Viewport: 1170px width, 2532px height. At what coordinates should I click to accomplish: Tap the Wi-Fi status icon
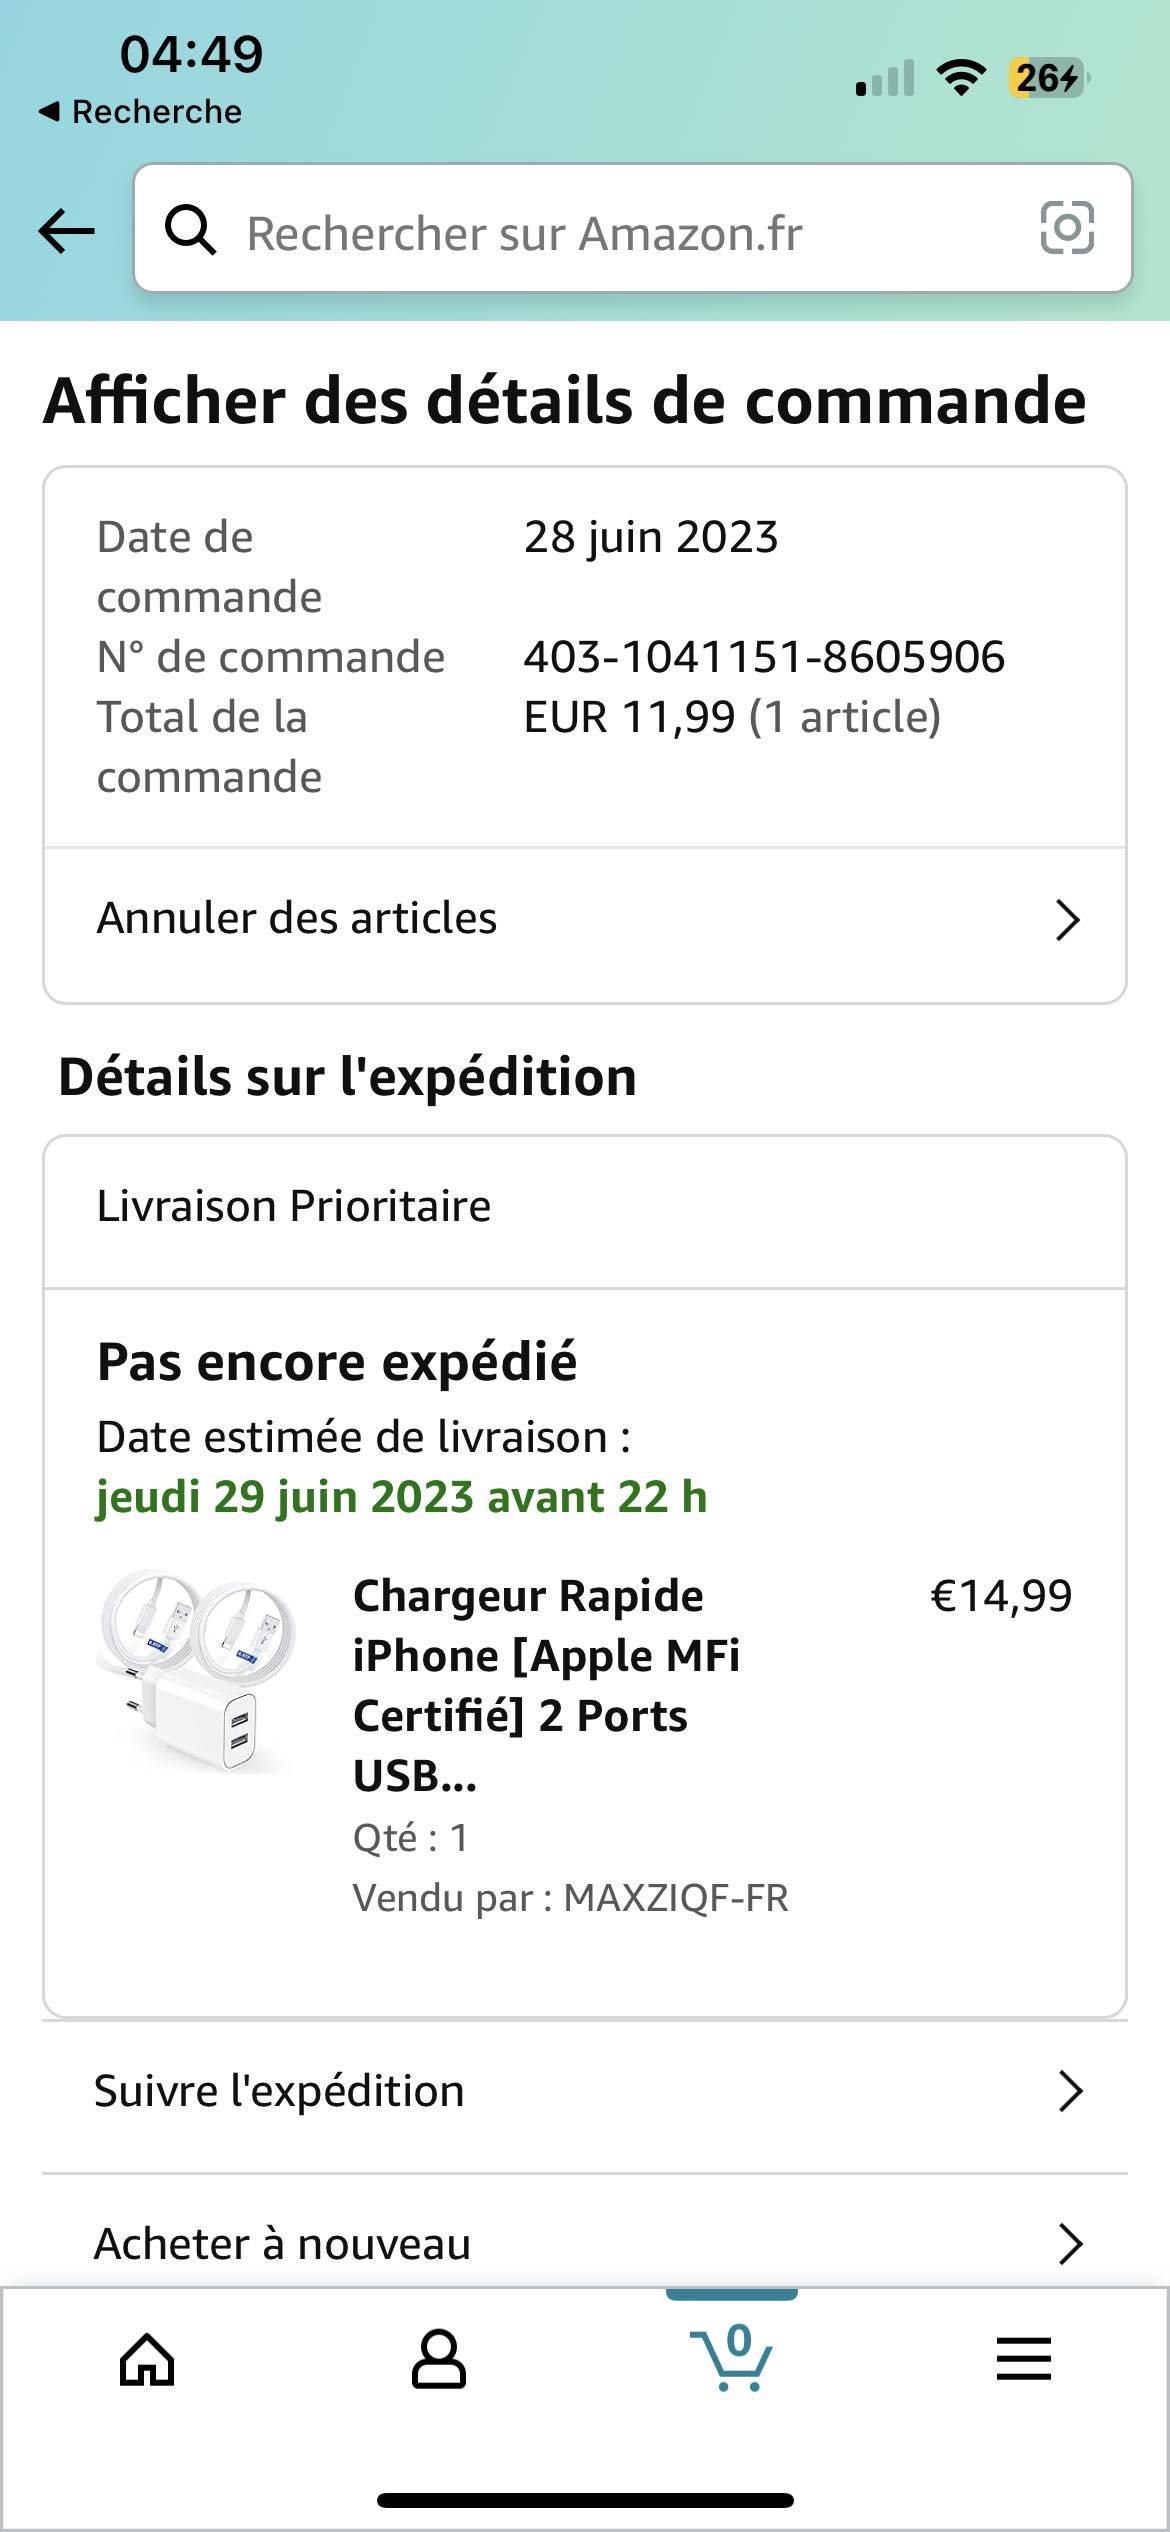click(960, 77)
